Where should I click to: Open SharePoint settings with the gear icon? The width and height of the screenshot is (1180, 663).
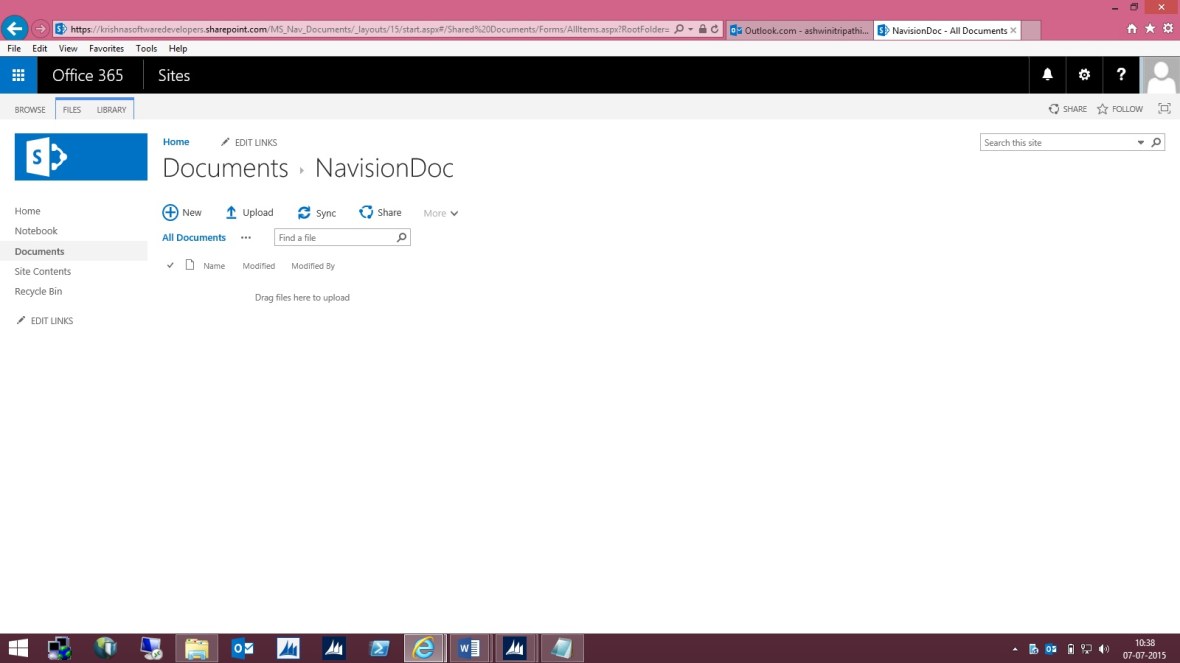pos(1084,74)
